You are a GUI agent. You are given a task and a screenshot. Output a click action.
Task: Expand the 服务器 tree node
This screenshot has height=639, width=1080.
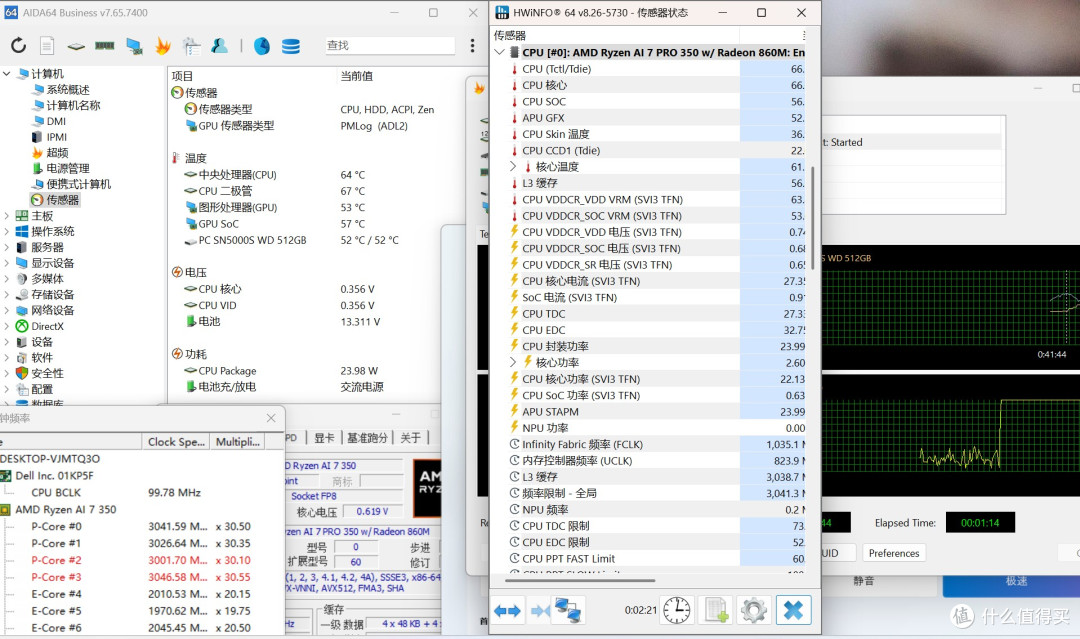point(6,247)
